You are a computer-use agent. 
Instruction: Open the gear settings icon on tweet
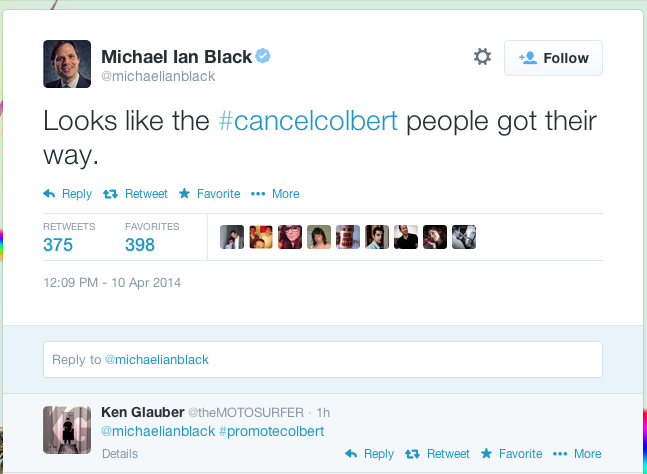point(482,57)
